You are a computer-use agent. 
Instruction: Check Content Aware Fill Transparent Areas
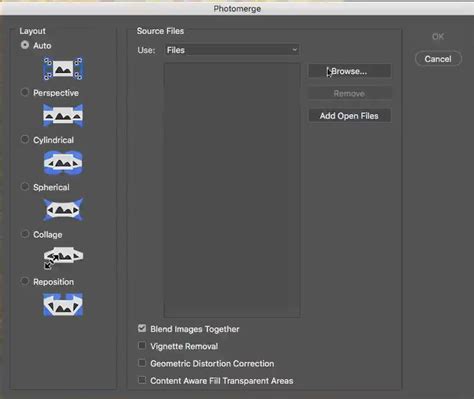click(142, 380)
